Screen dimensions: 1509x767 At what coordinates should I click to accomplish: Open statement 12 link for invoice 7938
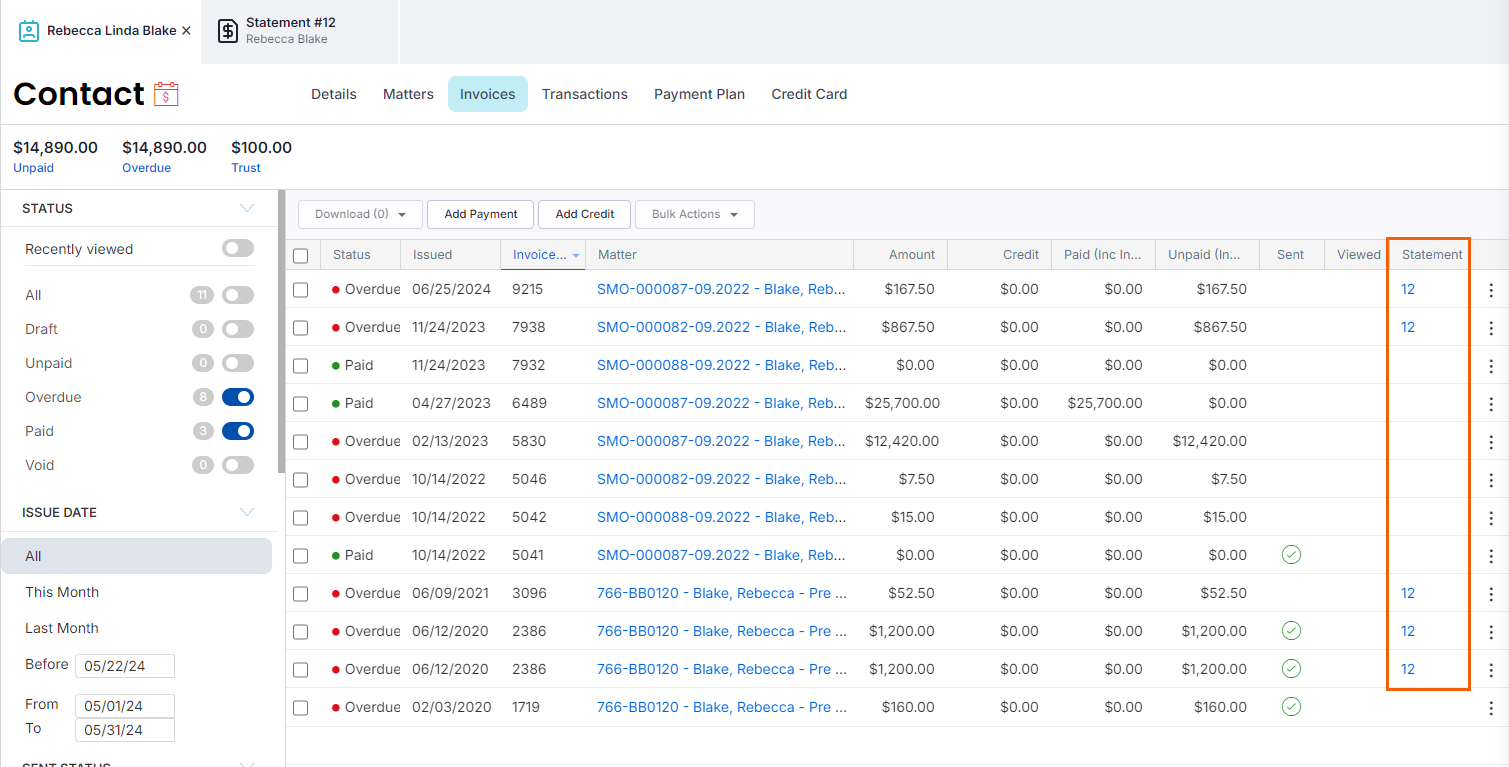pos(1408,327)
